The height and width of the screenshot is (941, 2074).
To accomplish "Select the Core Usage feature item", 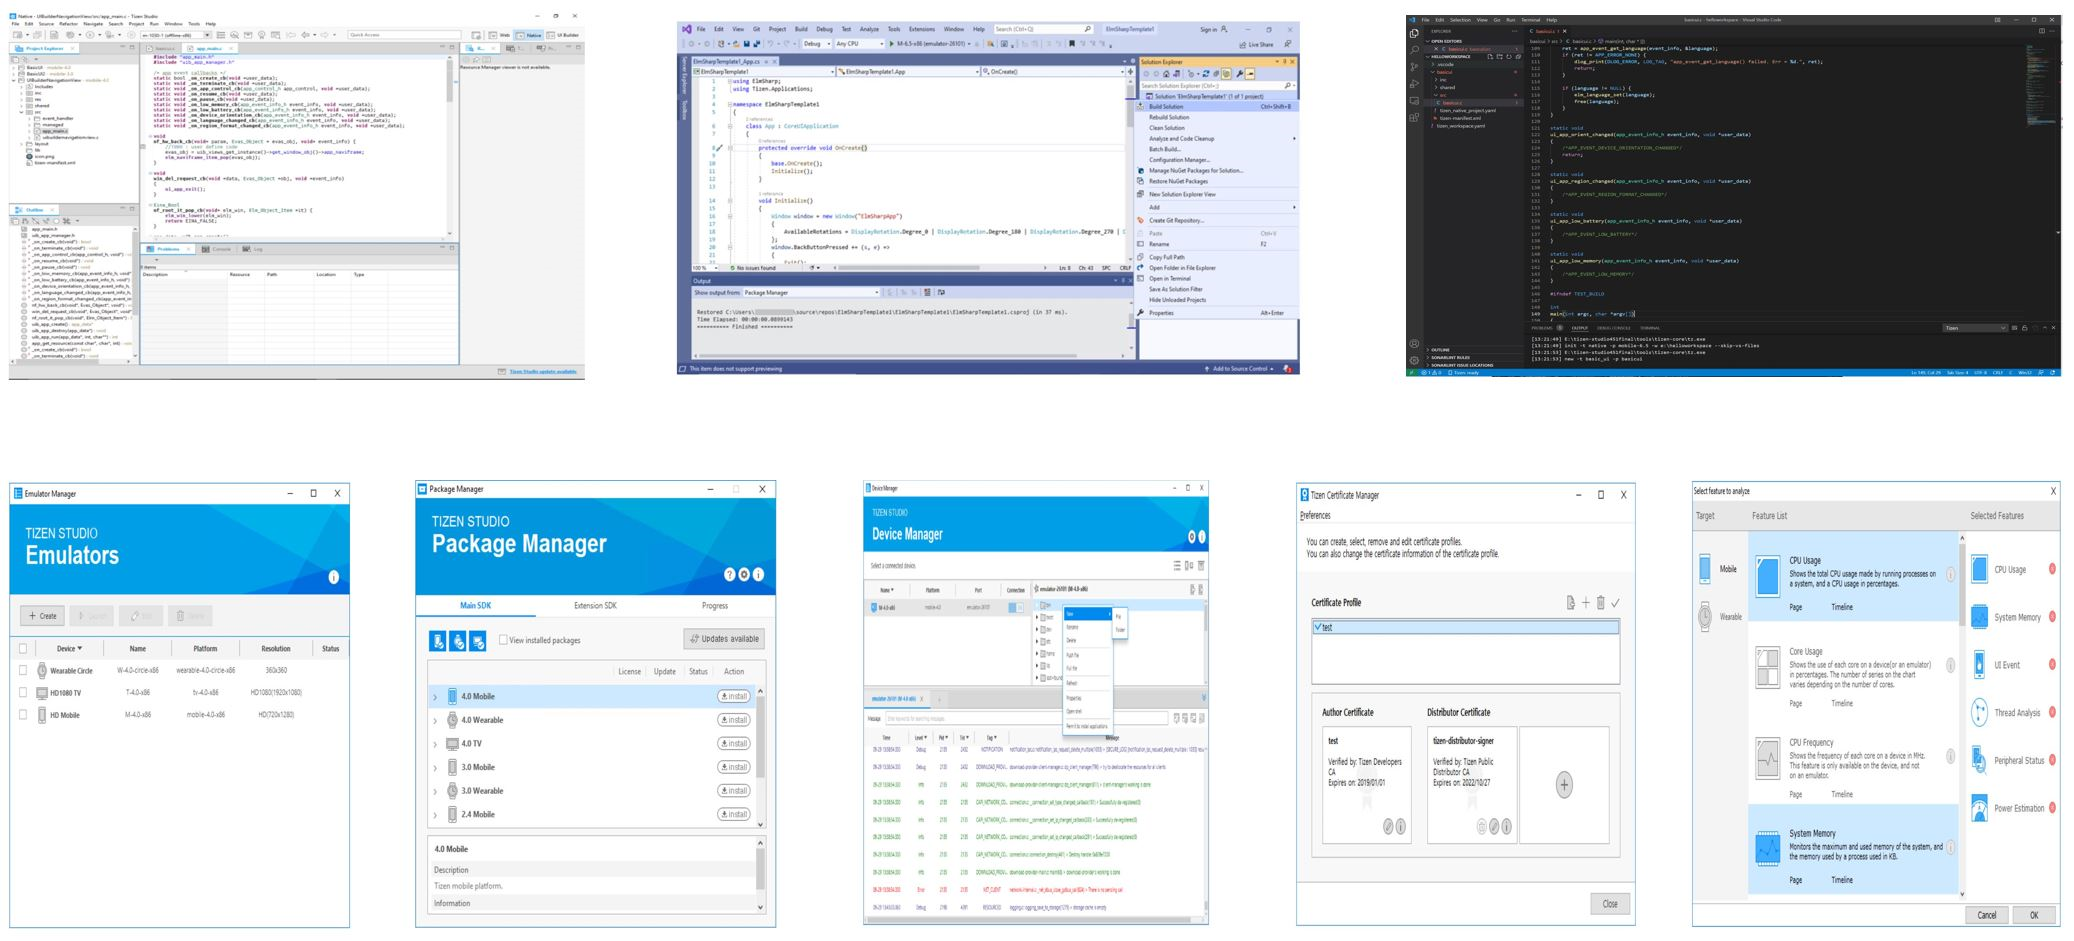I will pos(1853,667).
